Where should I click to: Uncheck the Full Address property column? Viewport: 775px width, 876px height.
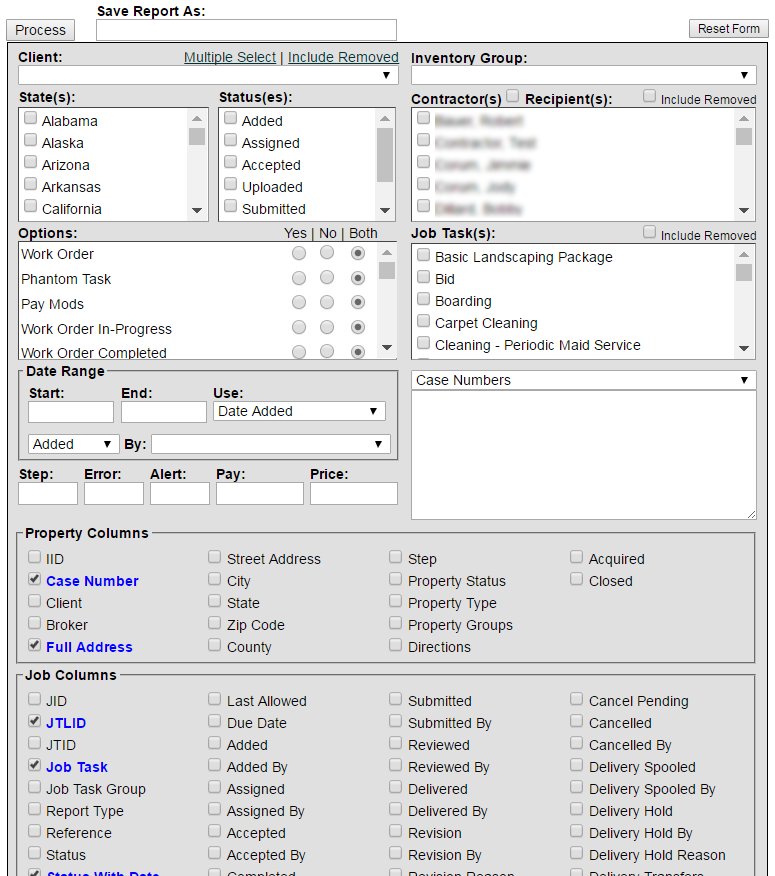(x=35, y=645)
